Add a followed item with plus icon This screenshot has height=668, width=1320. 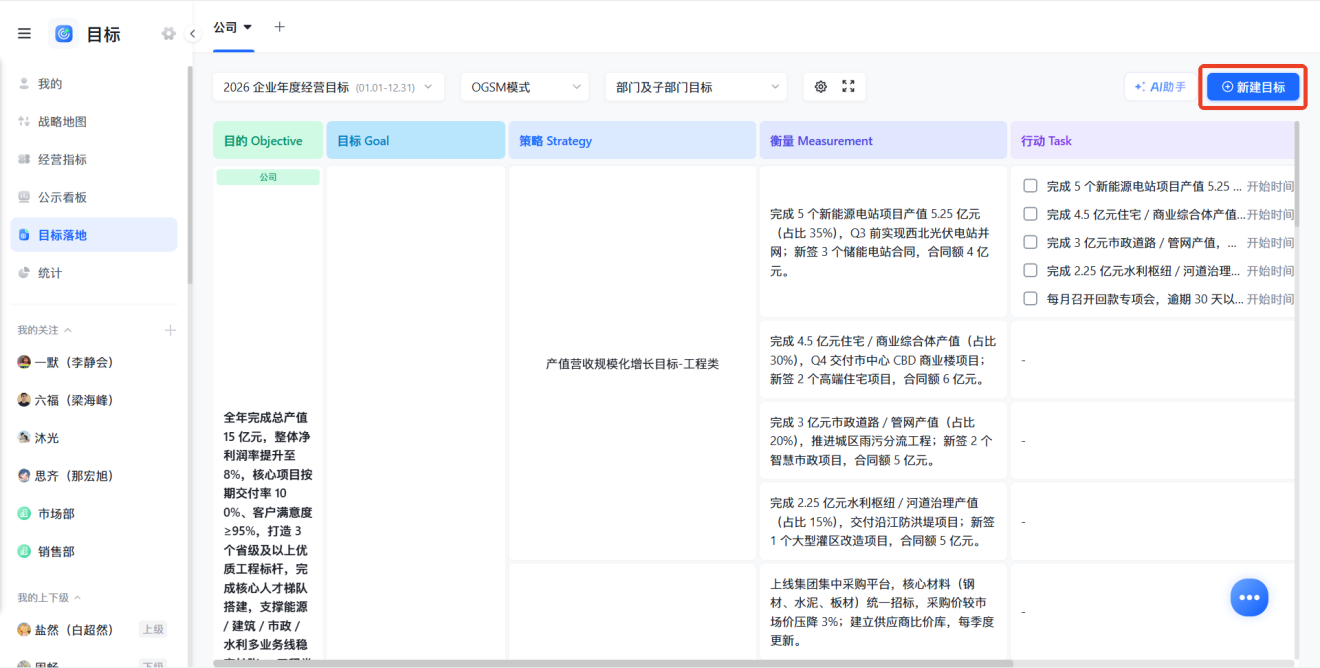[170, 330]
